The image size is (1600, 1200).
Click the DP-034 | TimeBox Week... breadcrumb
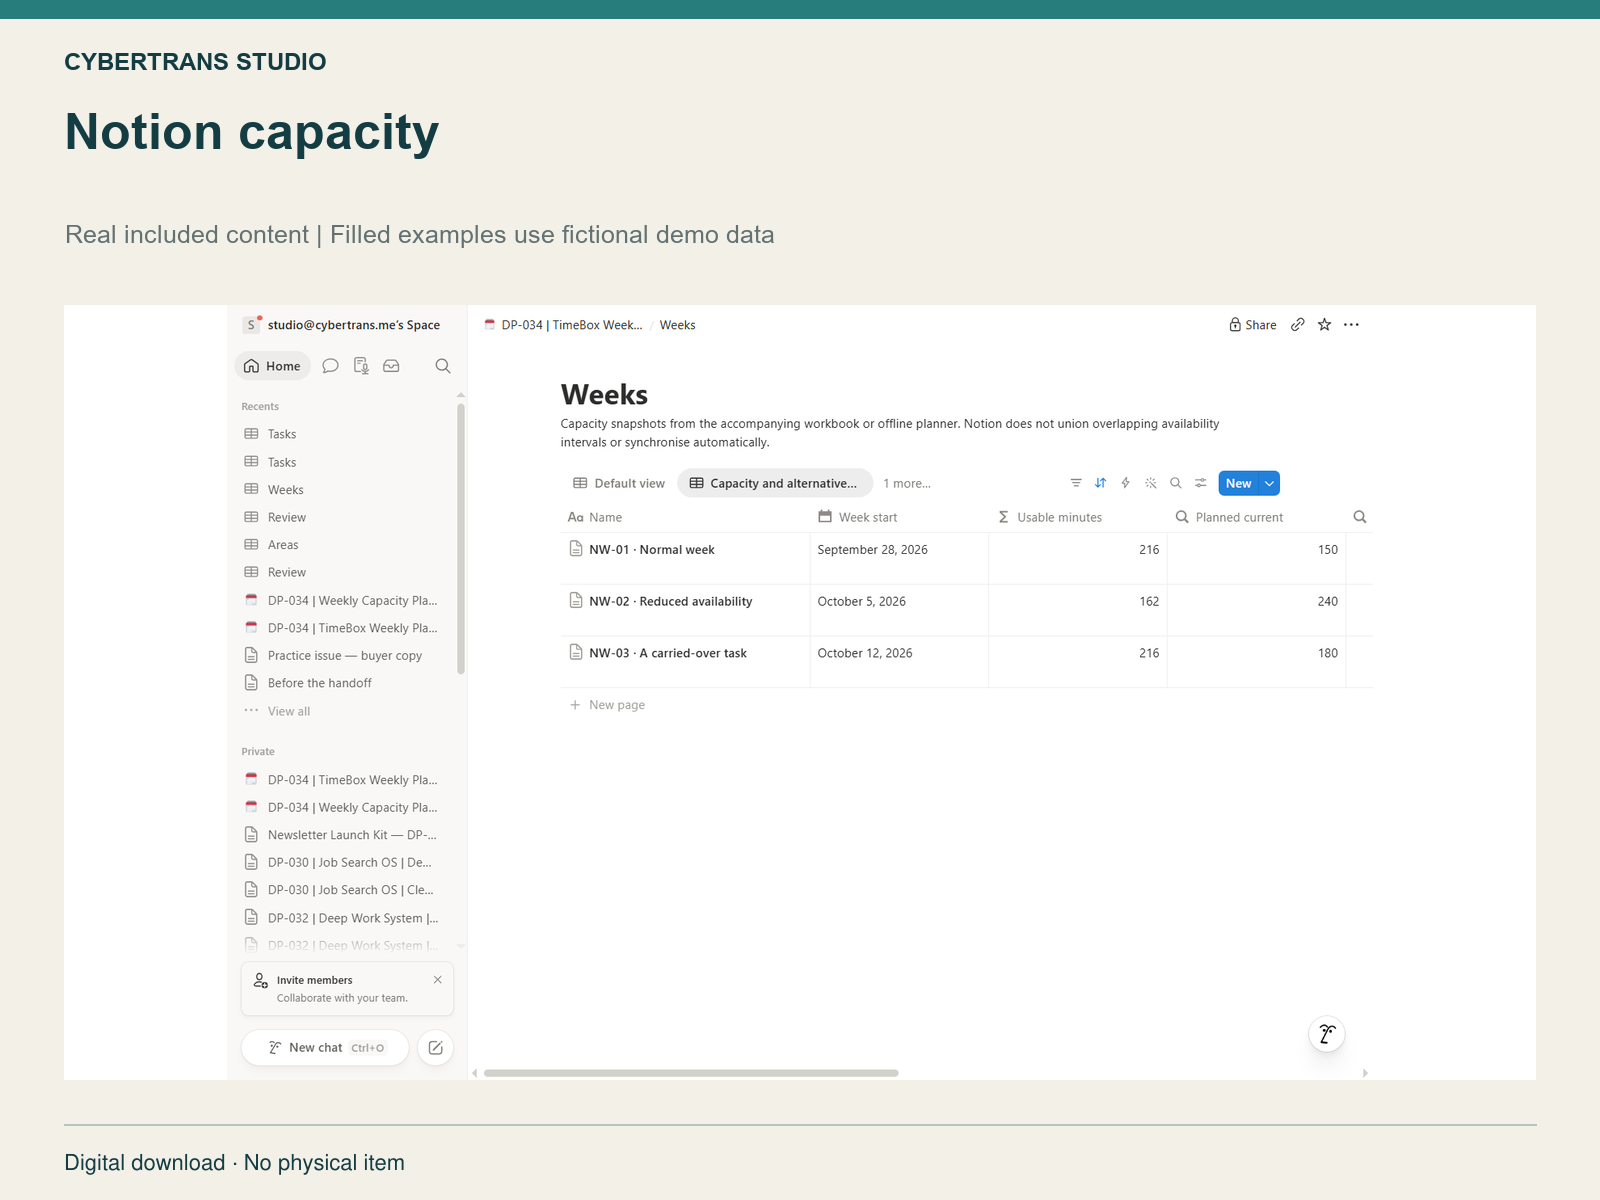coord(564,325)
